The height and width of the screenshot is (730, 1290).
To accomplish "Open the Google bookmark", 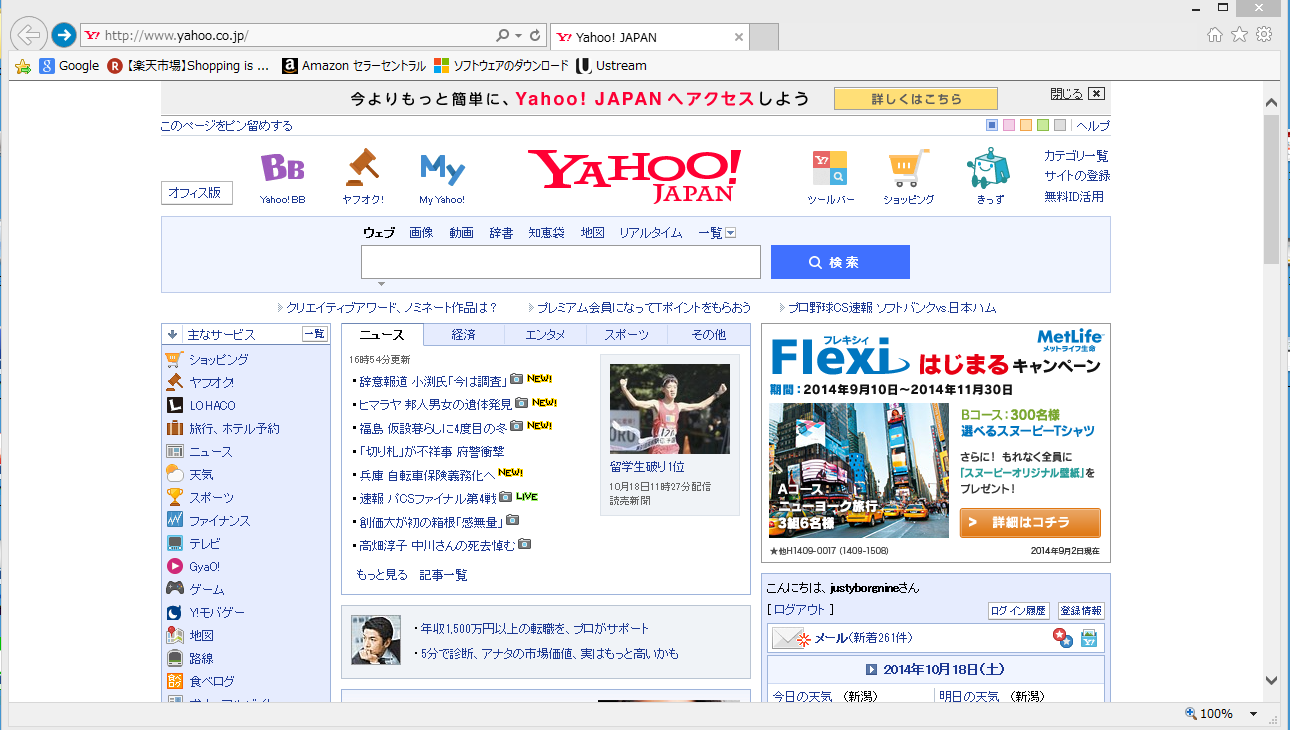I will coord(69,66).
